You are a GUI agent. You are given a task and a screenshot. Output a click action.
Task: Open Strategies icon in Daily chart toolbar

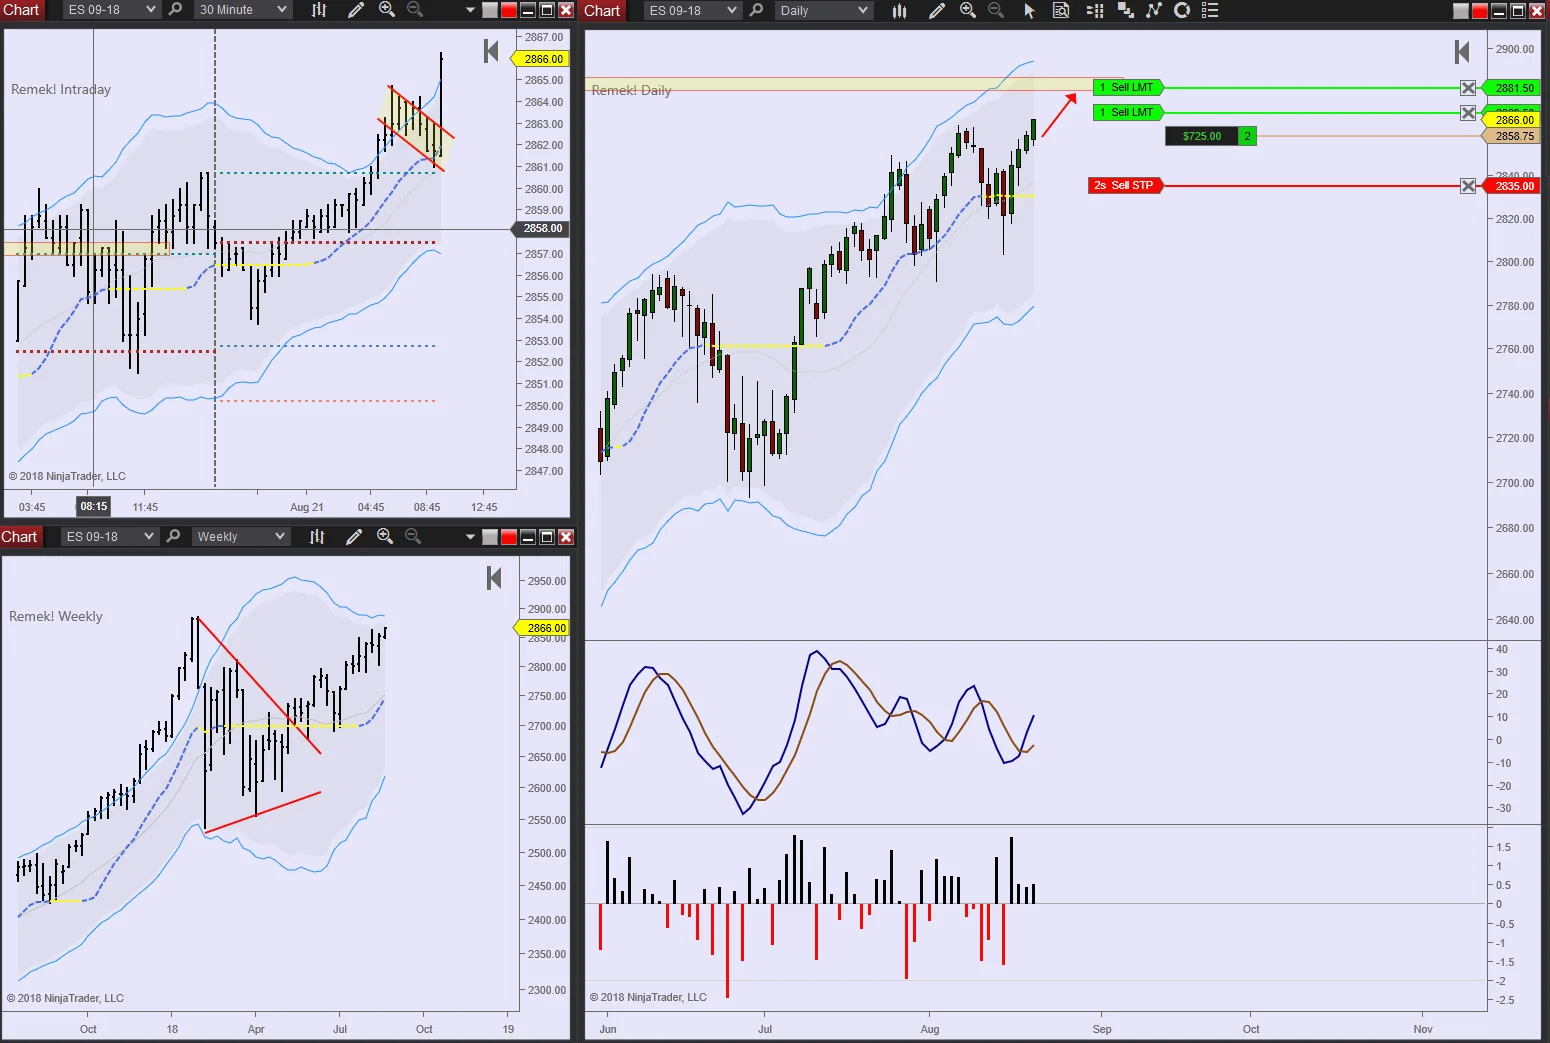click(x=1153, y=10)
